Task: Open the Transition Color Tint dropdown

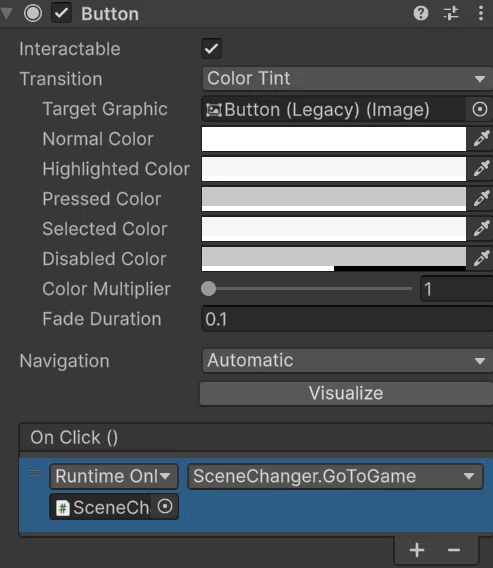Action: pos(347,79)
